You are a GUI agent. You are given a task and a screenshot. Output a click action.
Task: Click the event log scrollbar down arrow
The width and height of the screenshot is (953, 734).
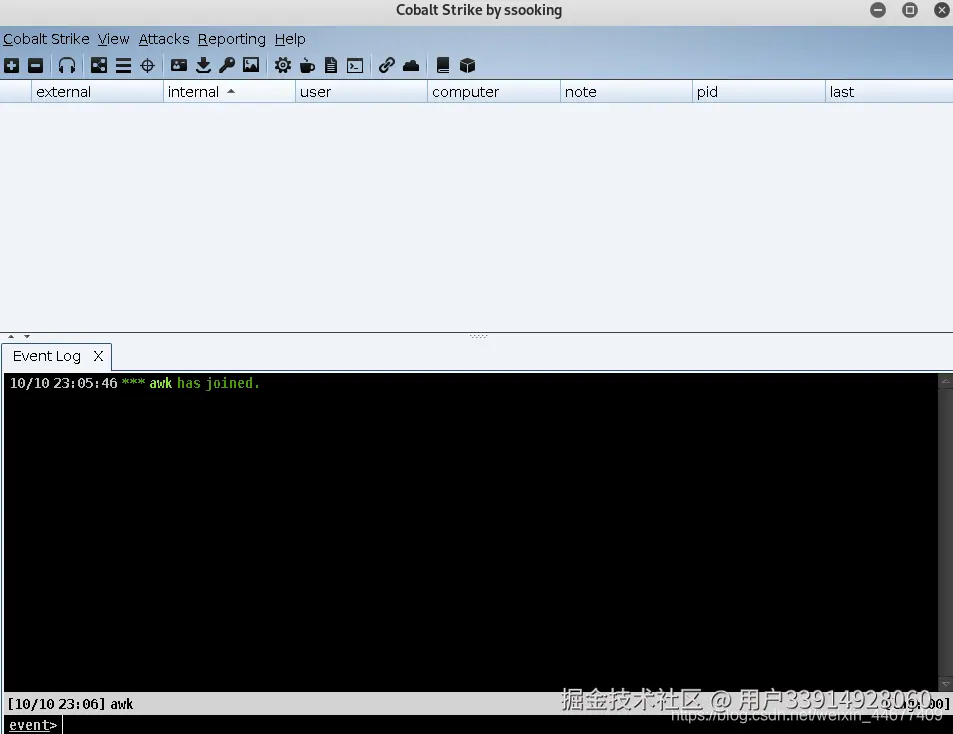(945, 684)
